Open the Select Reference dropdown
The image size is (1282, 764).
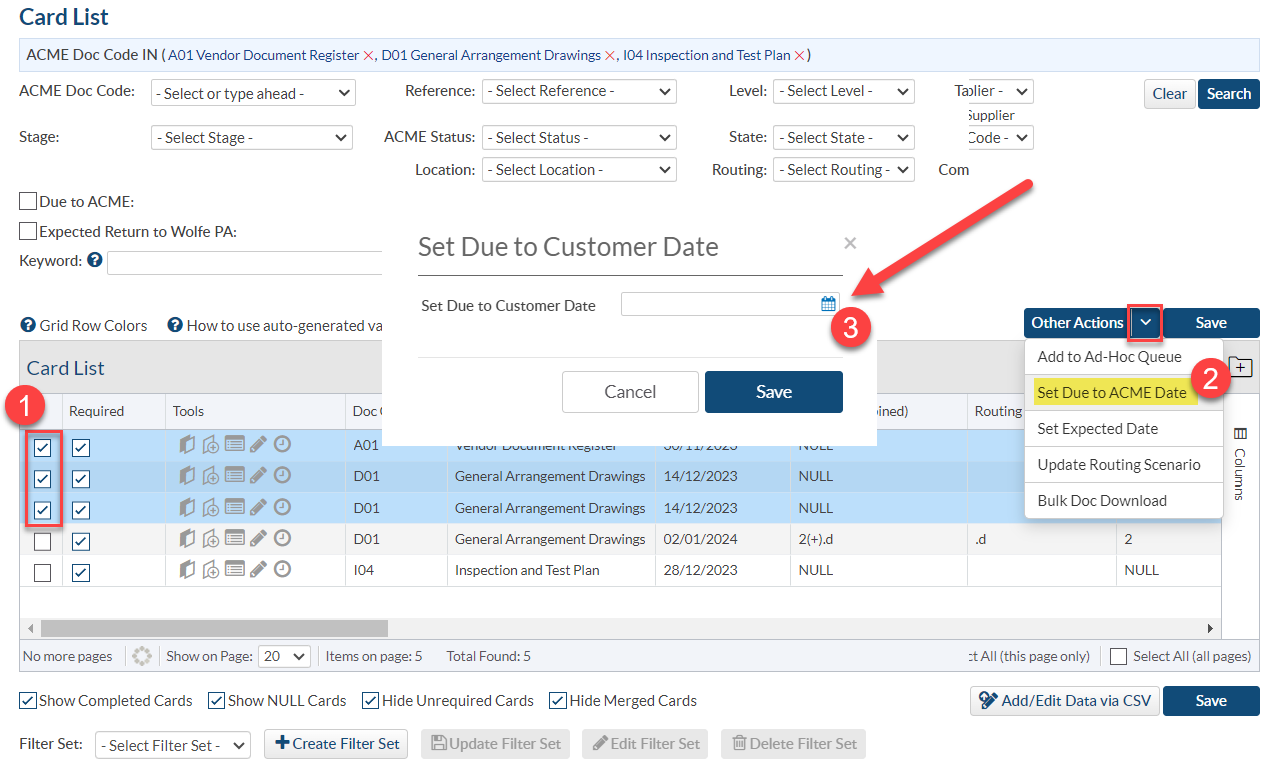click(x=579, y=91)
